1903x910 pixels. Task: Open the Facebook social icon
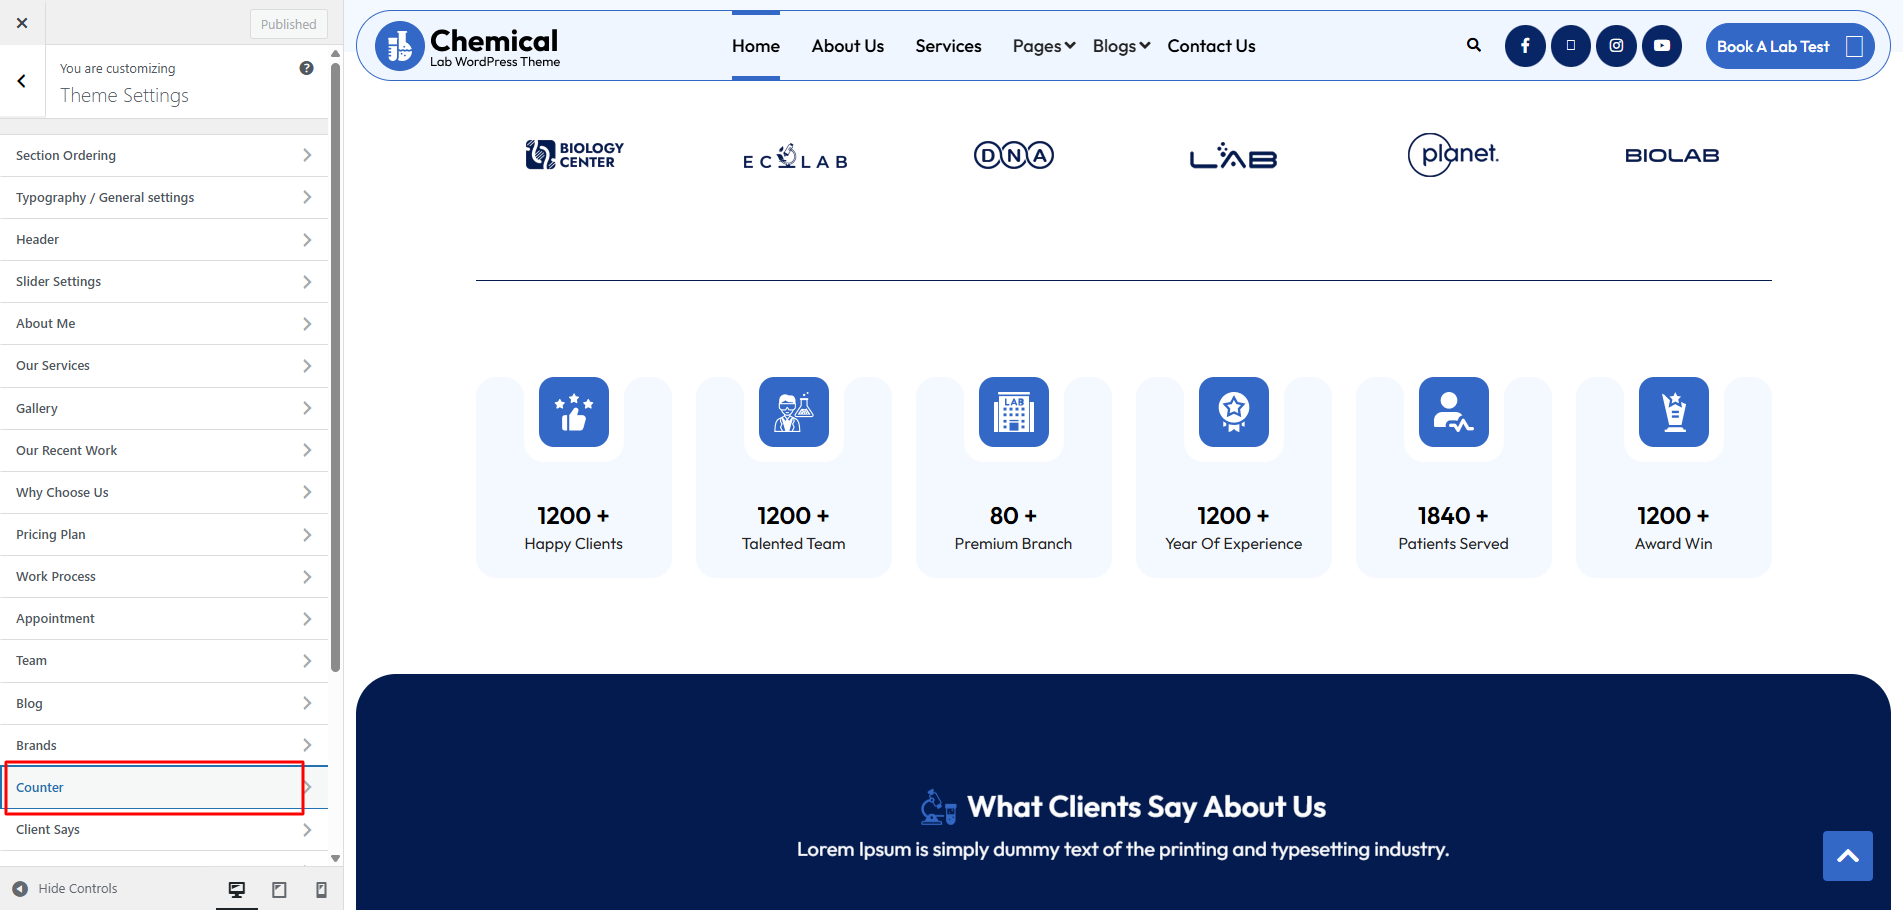(1525, 46)
